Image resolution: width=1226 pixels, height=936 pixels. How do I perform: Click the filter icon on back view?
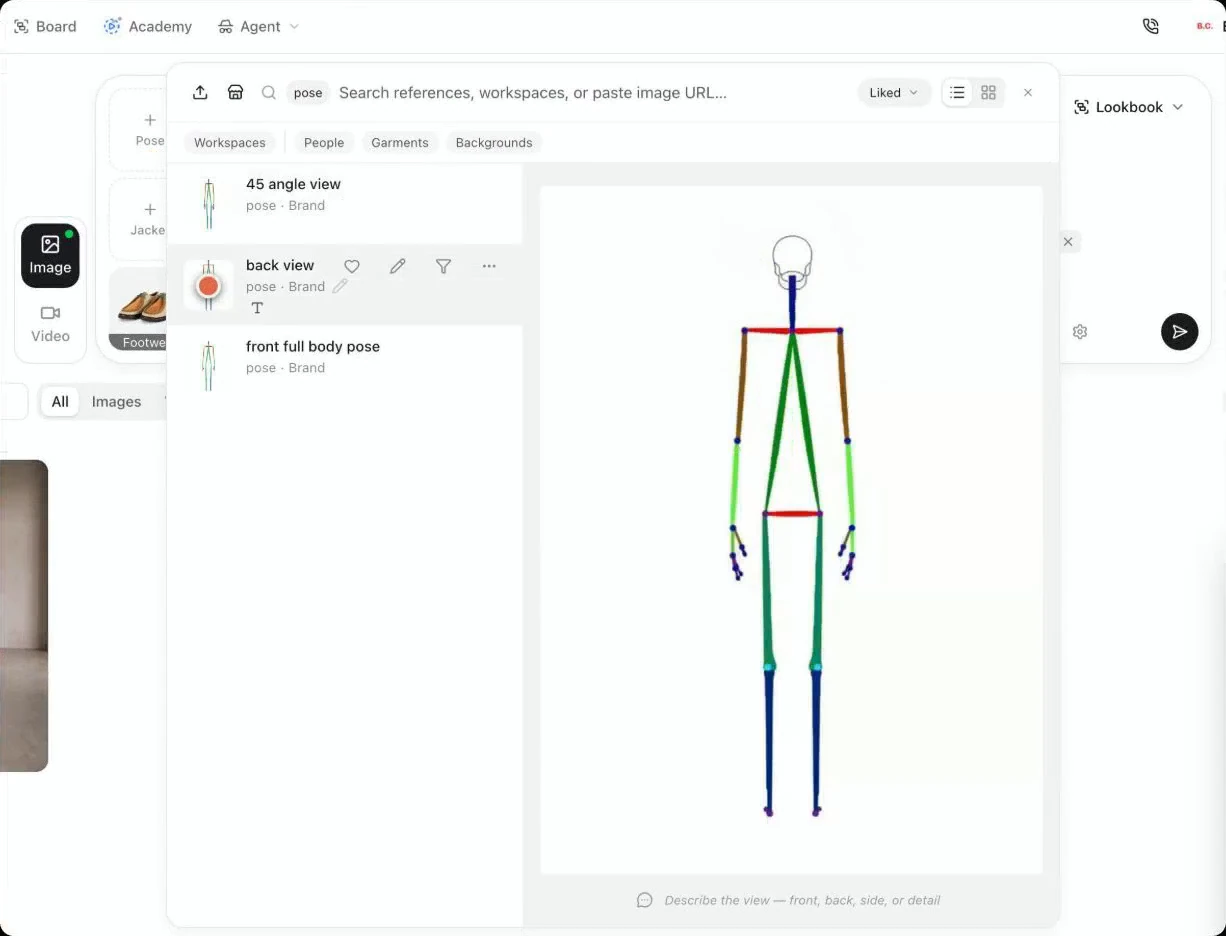tap(443, 266)
